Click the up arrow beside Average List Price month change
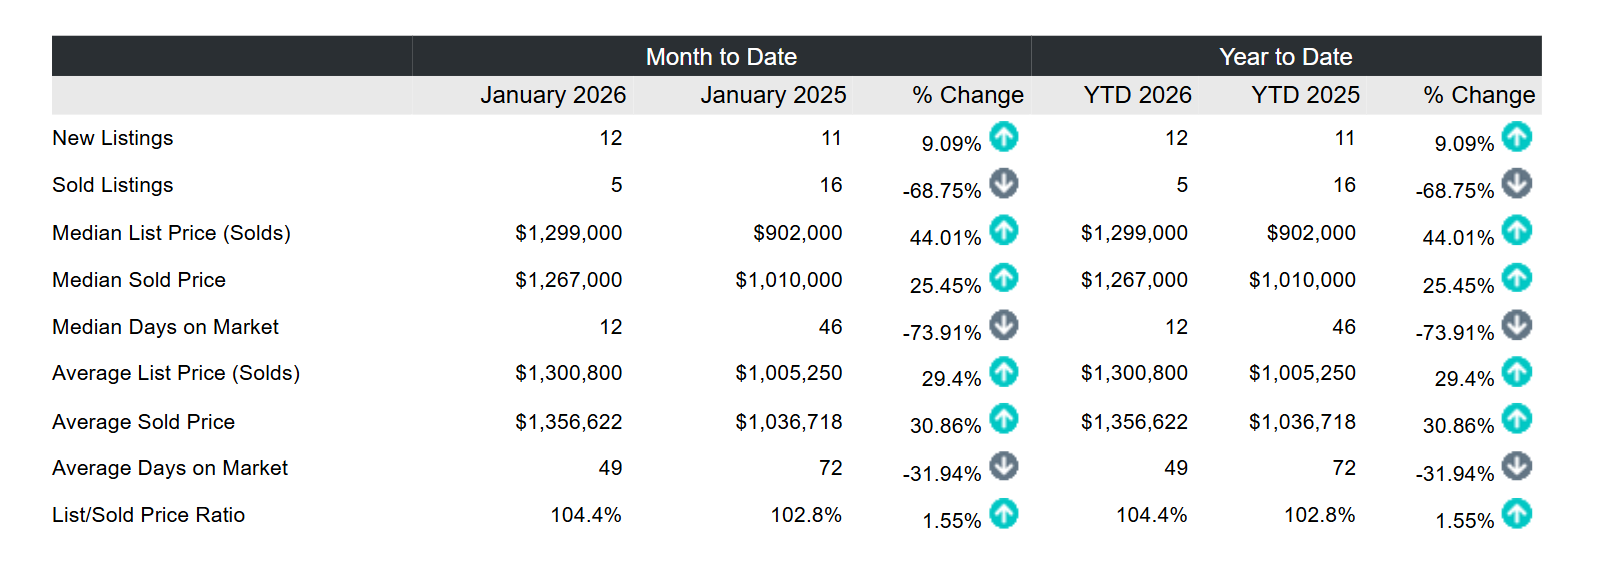Viewport: 1605px width, 573px height. [1003, 372]
